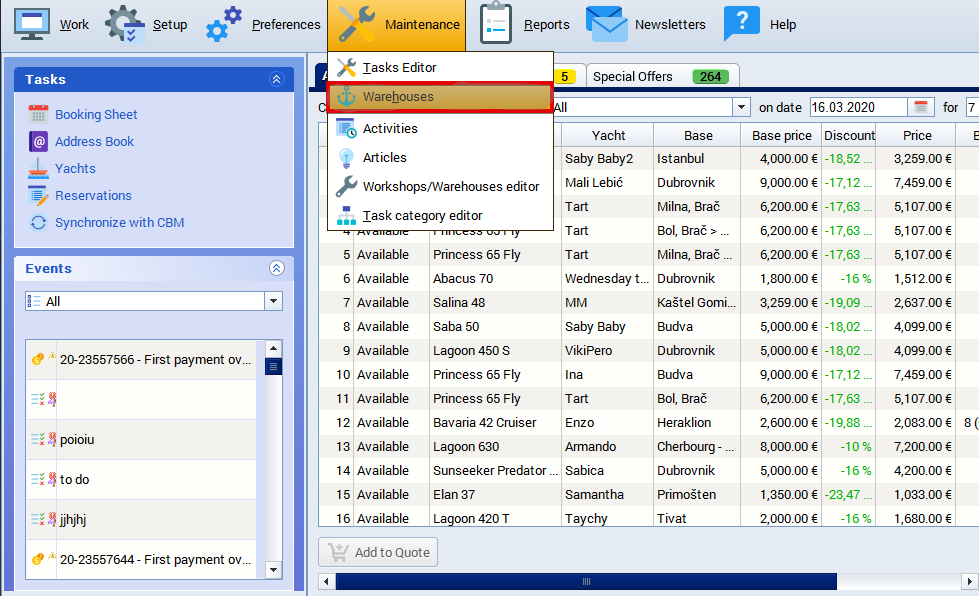The image size is (979, 596).
Task: Open the Booking Sheet link
Action: (96, 114)
